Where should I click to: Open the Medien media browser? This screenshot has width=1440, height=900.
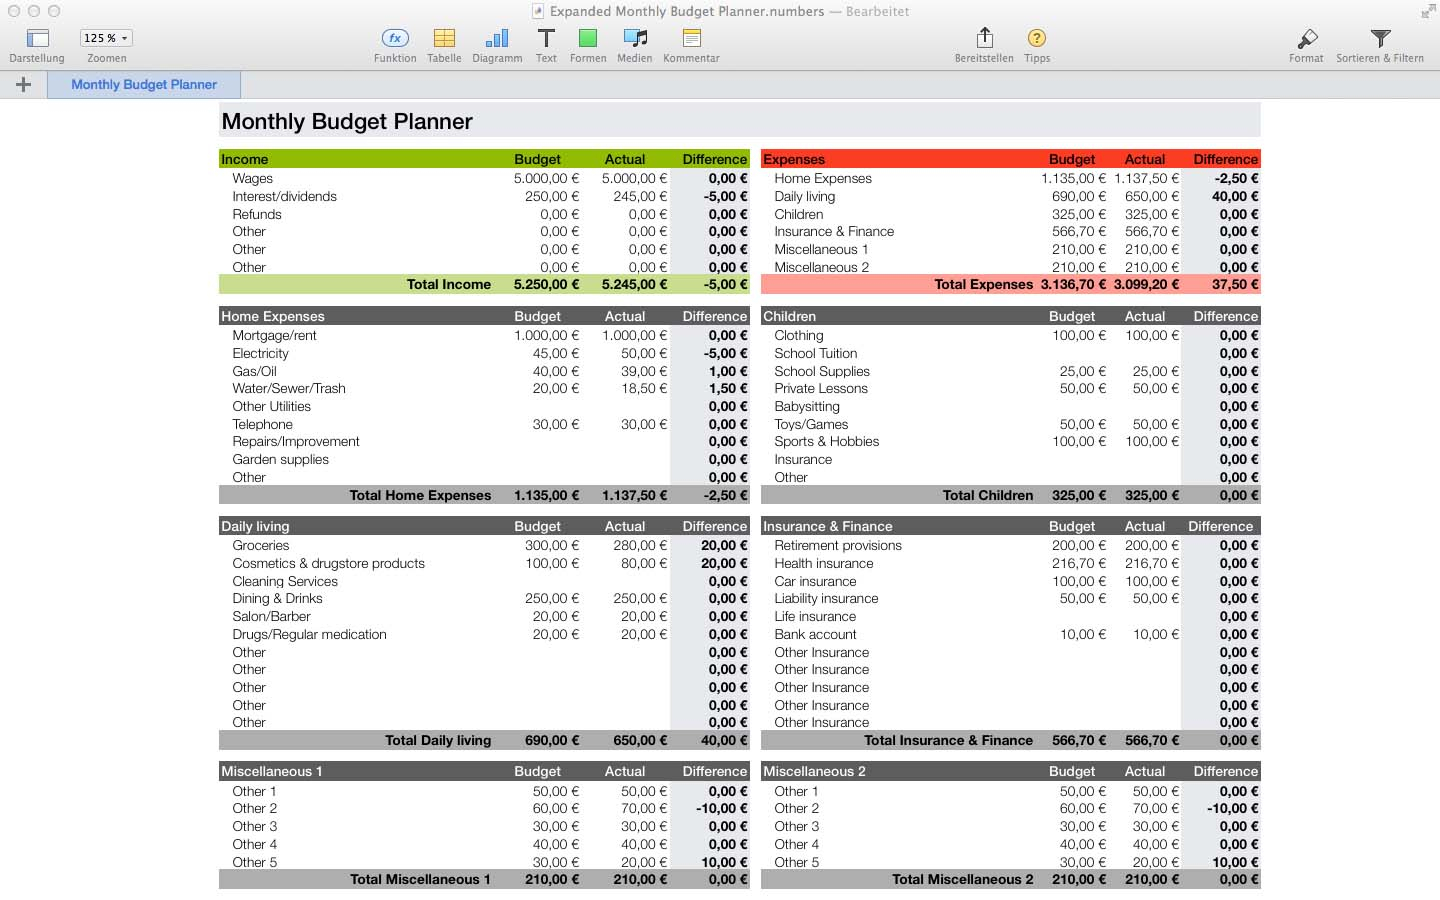[634, 39]
